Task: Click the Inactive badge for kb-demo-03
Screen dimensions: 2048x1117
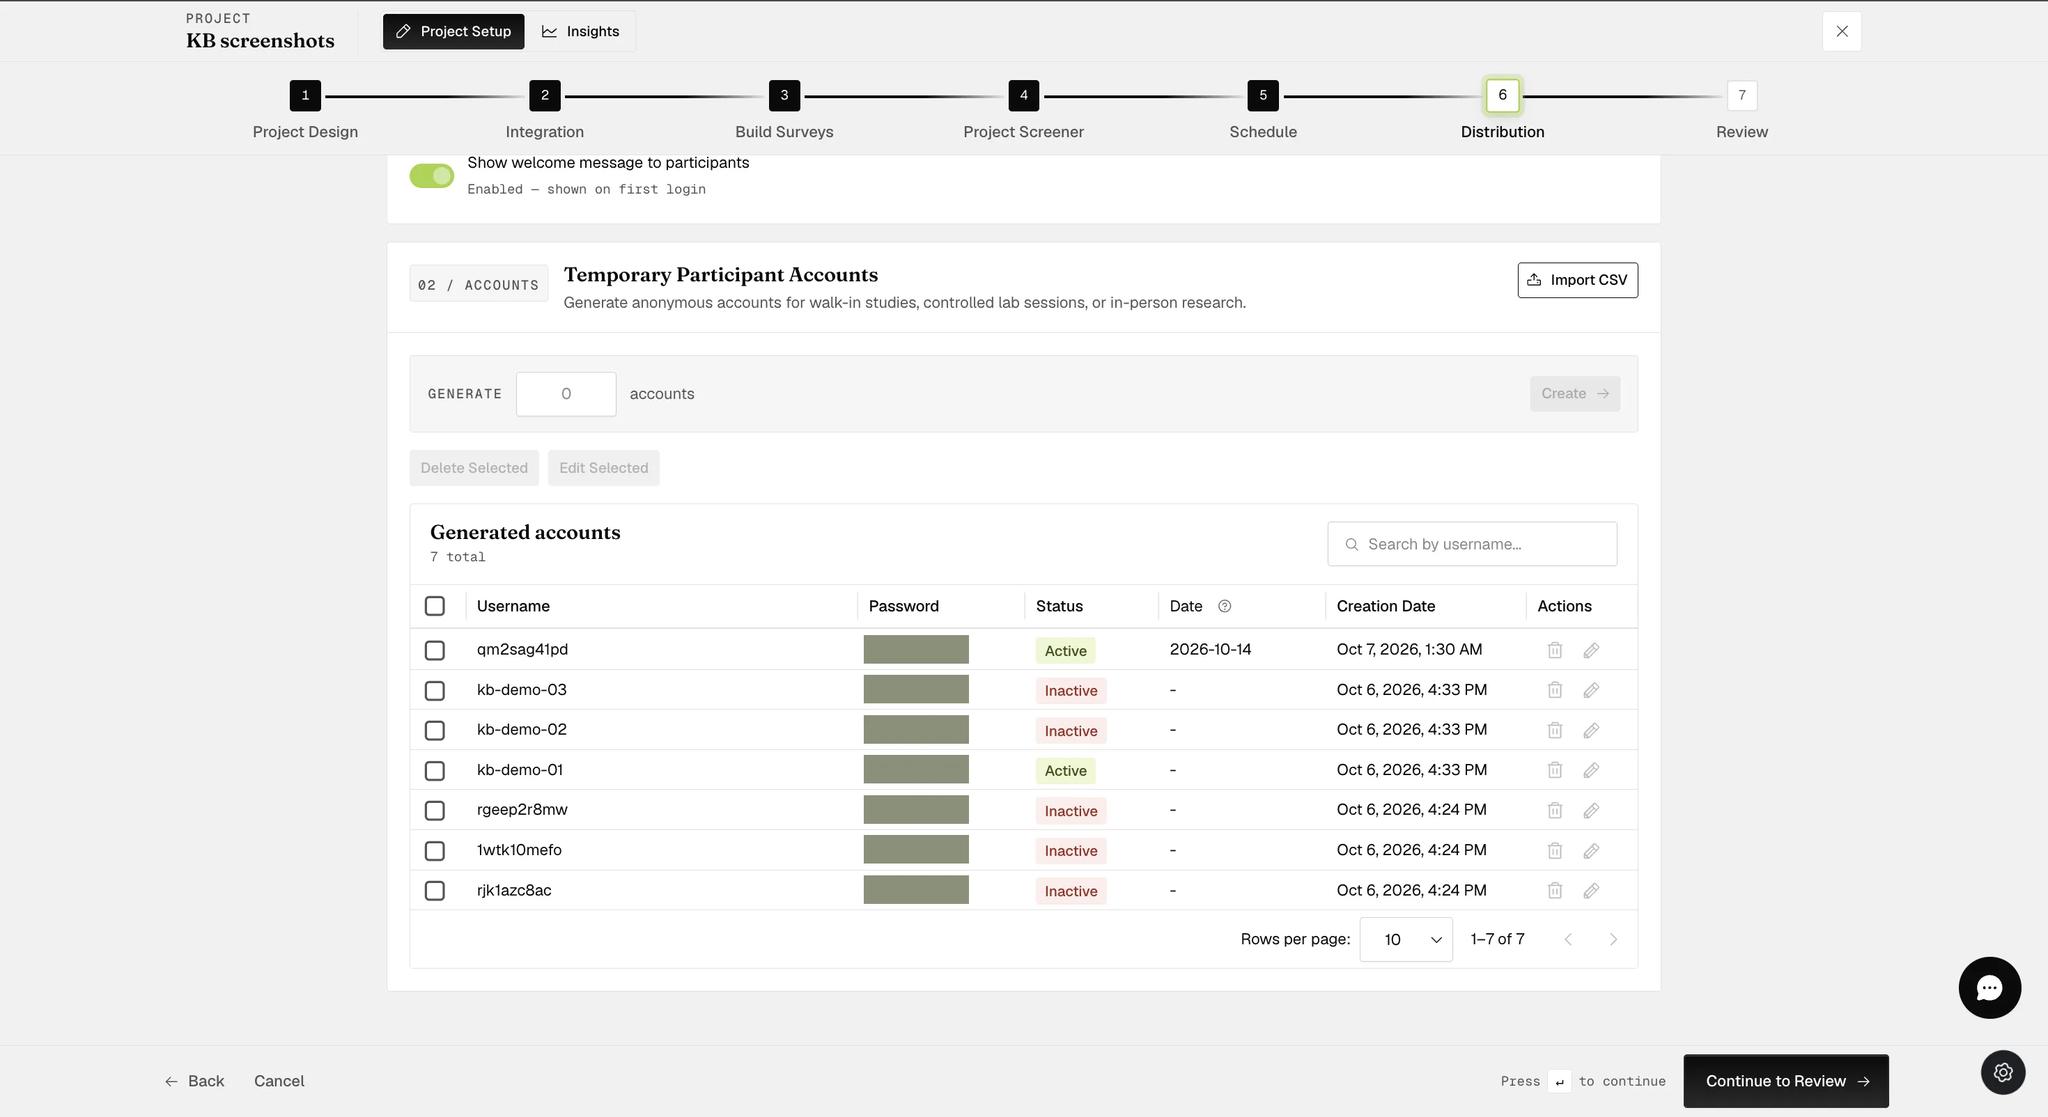Action: tap(1070, 690)
